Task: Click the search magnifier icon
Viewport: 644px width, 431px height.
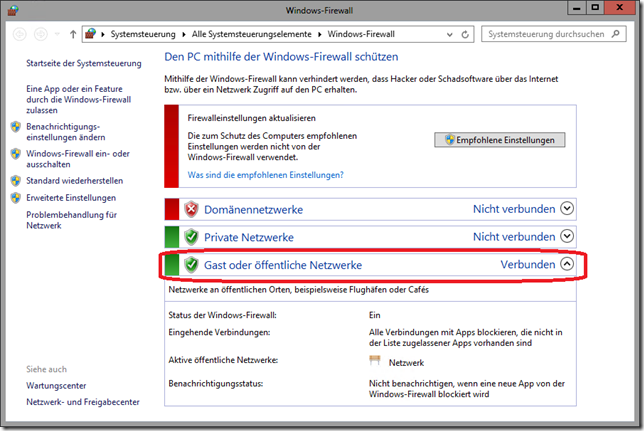Action: point(615,34)
